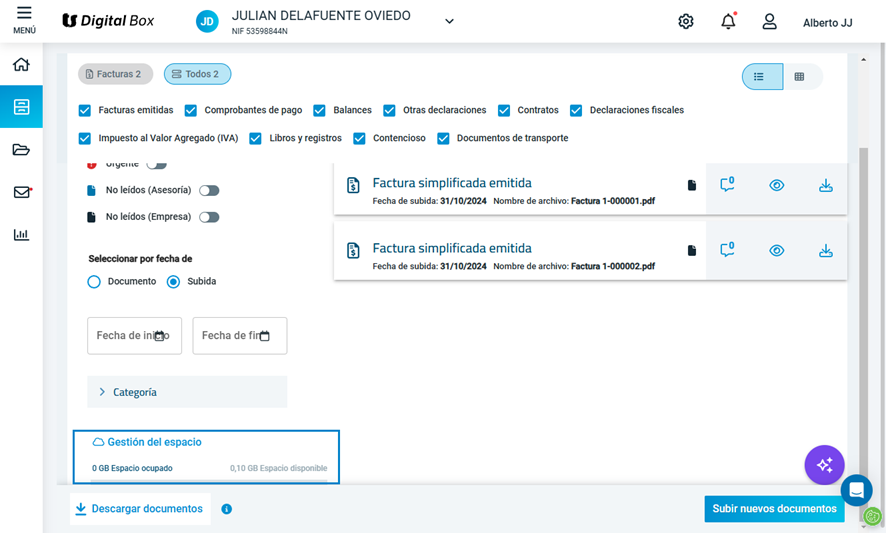Go to home icon in sidebar

coord(21,64)
